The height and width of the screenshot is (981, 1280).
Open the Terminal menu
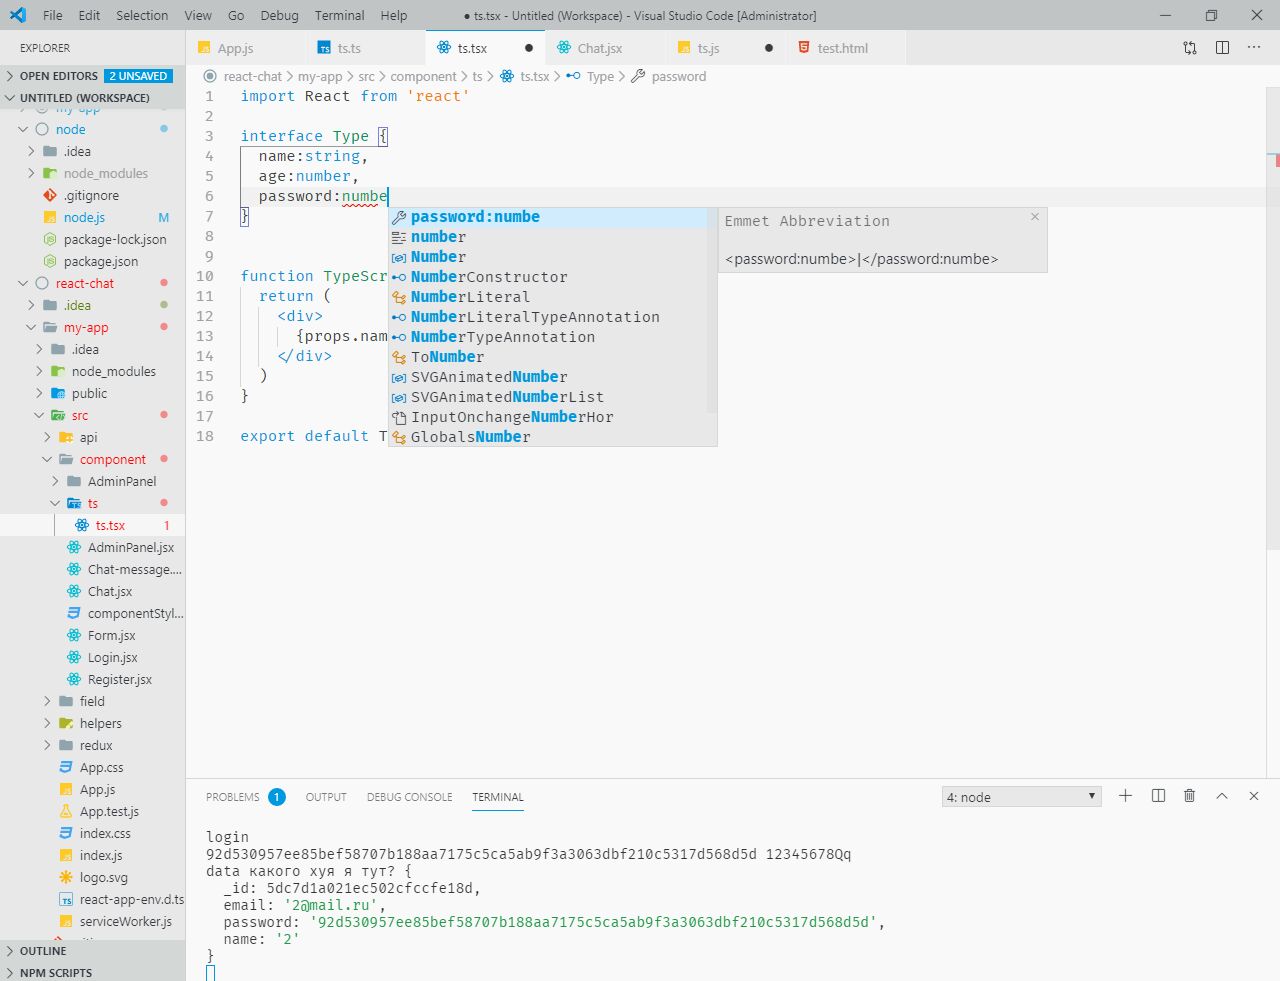click(339, 15)
